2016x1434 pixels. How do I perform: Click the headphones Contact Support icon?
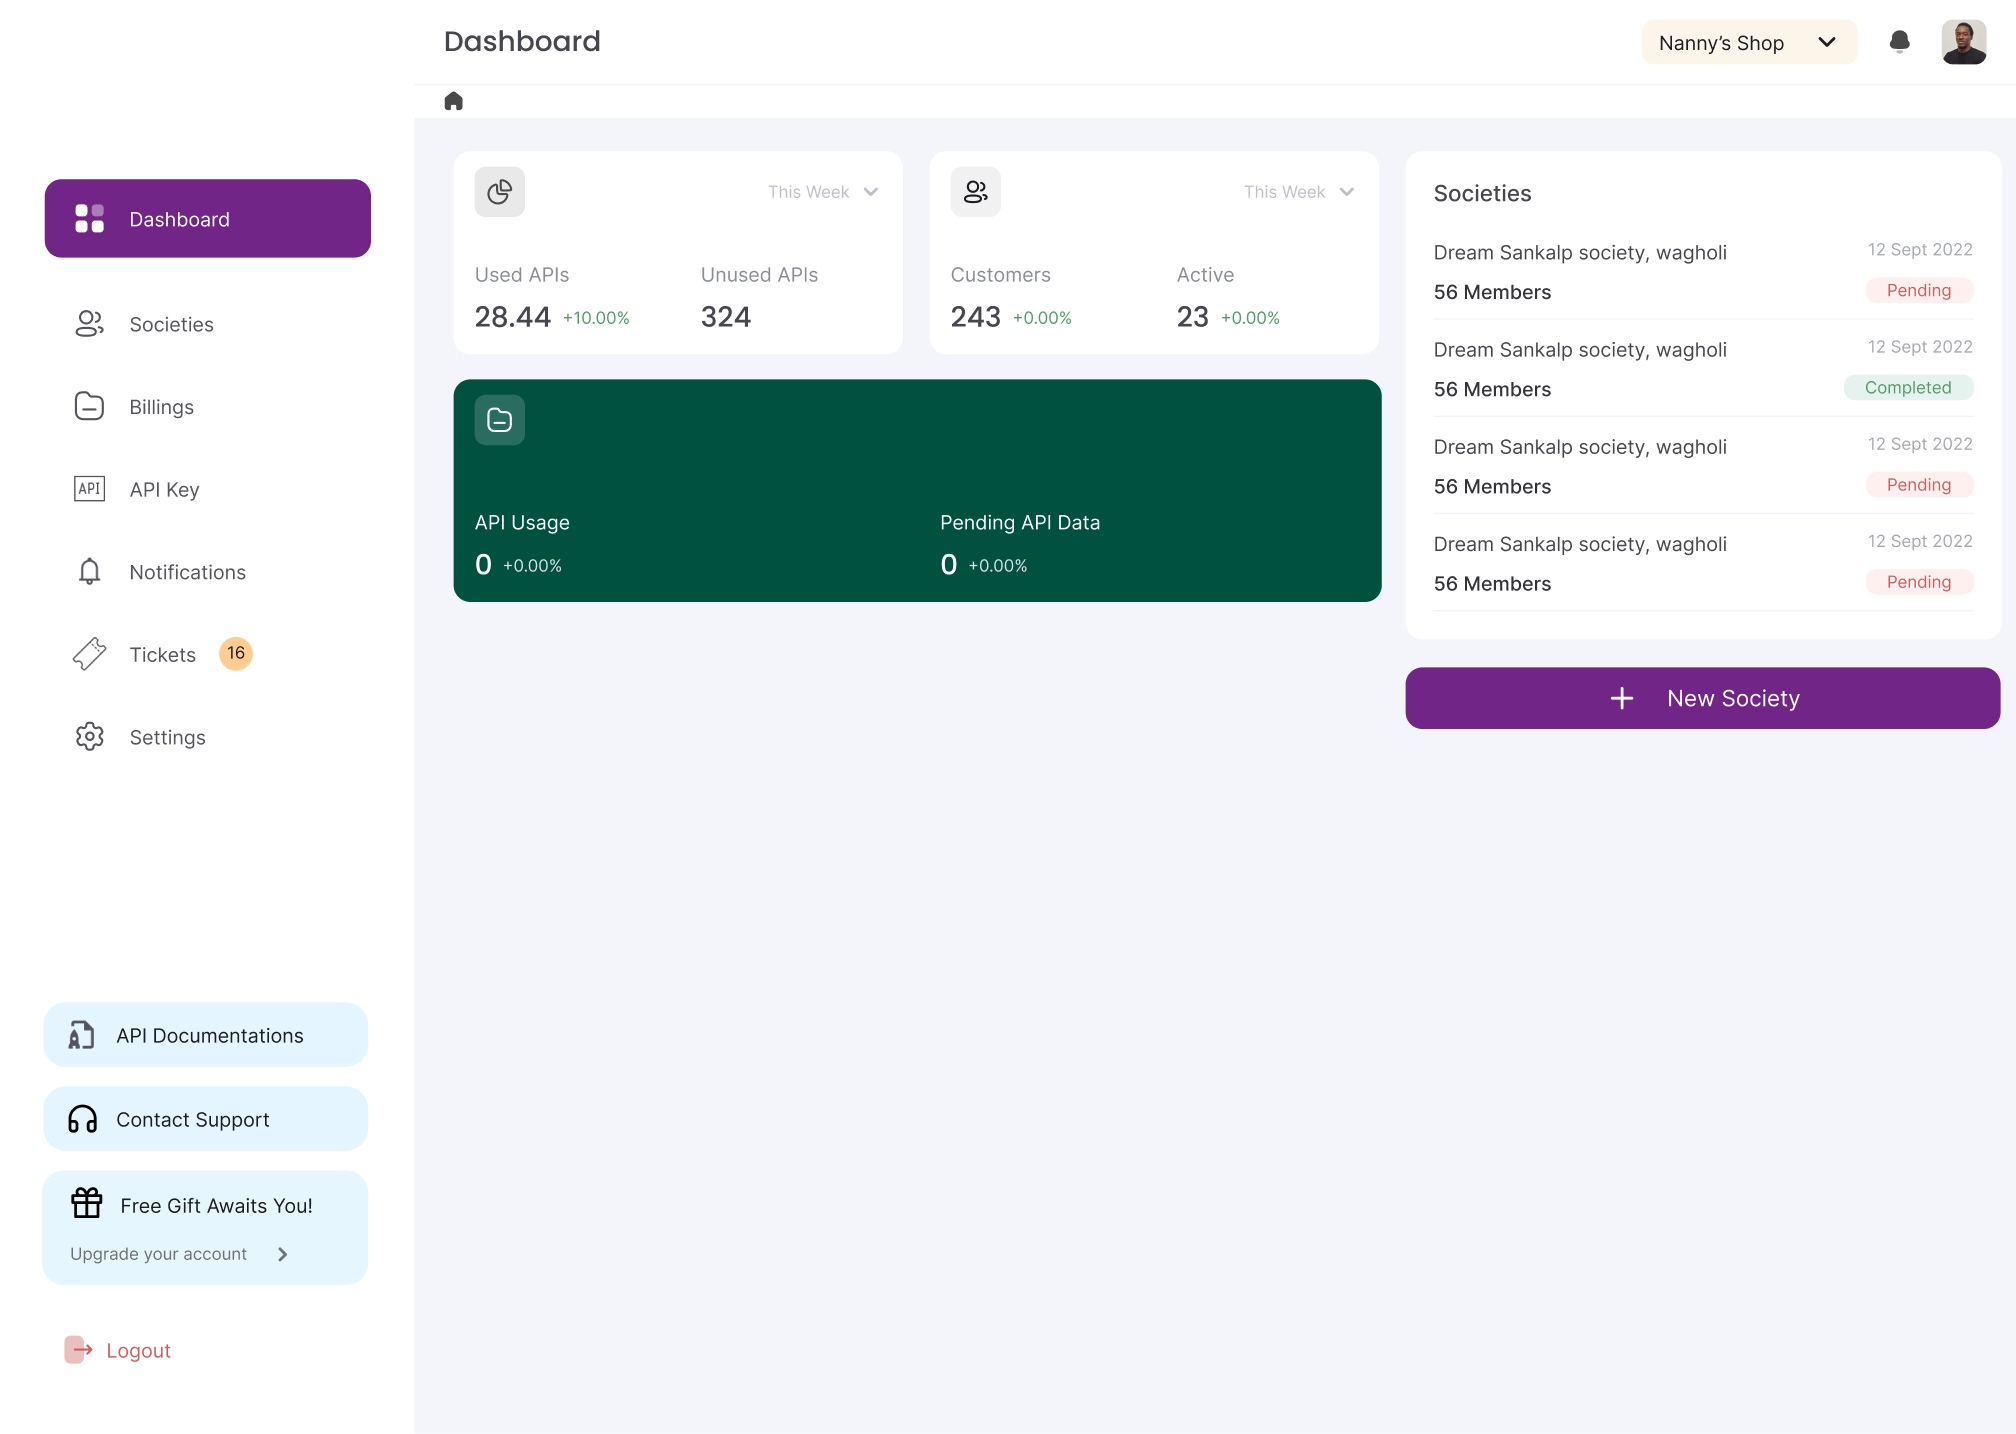83,1119
